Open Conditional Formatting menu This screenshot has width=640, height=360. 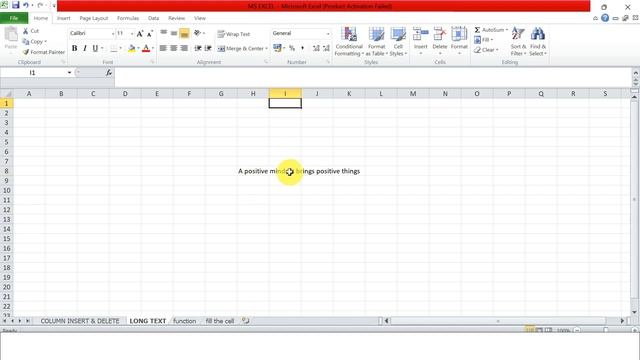[x=349, y=41]
